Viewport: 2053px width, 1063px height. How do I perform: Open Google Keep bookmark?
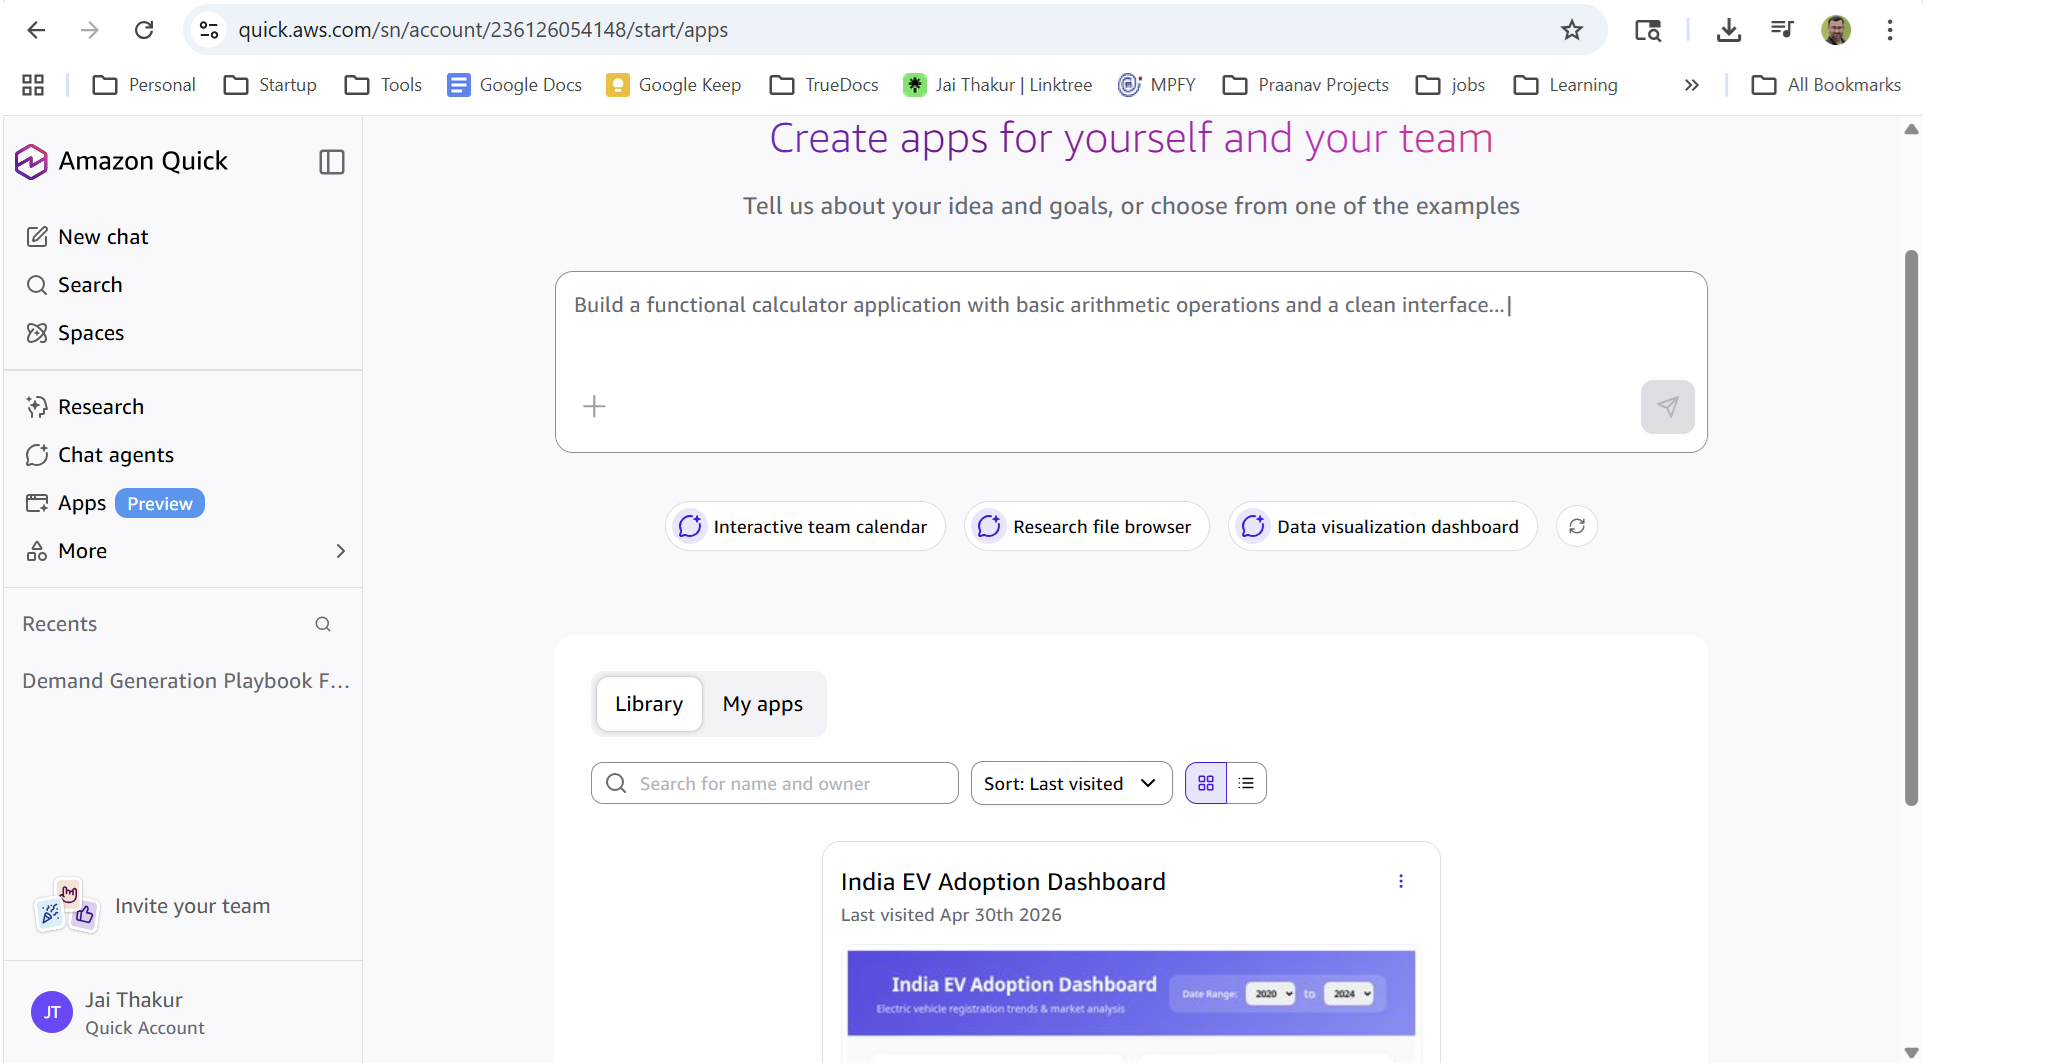[x=674, y=85]
